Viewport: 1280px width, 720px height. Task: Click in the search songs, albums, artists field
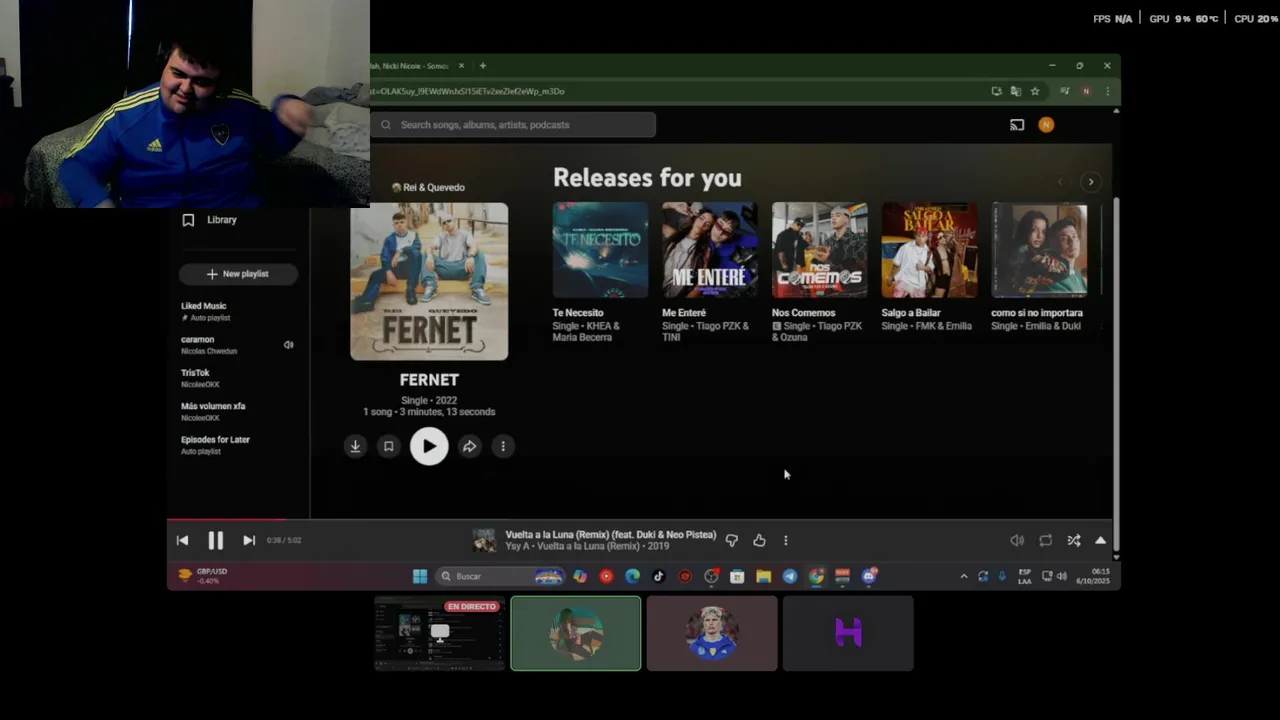pyautogui.click(x=514, y=125)
